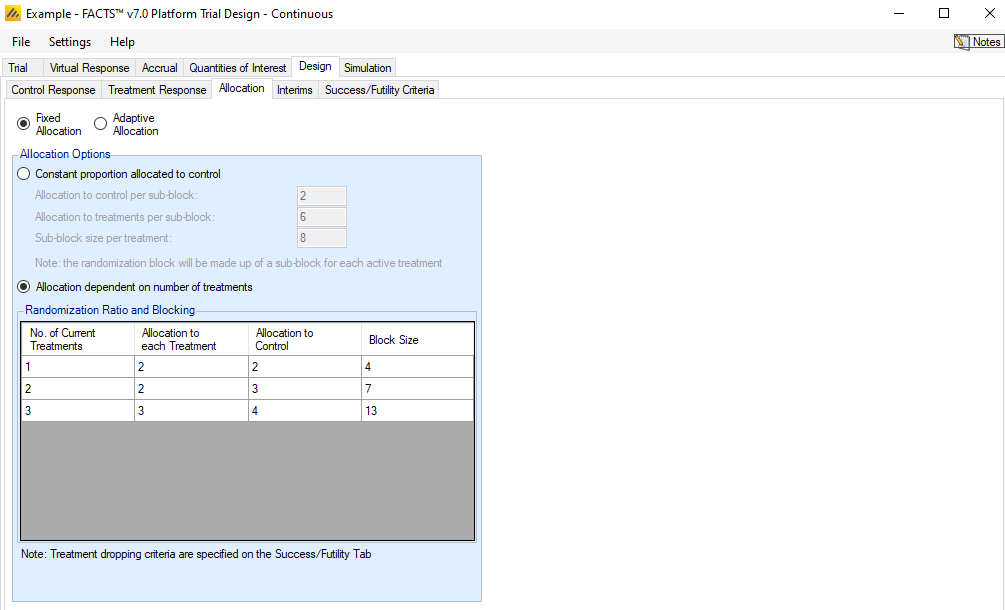The image size is (1005, 610).
Task: Select Fixed Allocation radio button
Action: coord(24,124)
